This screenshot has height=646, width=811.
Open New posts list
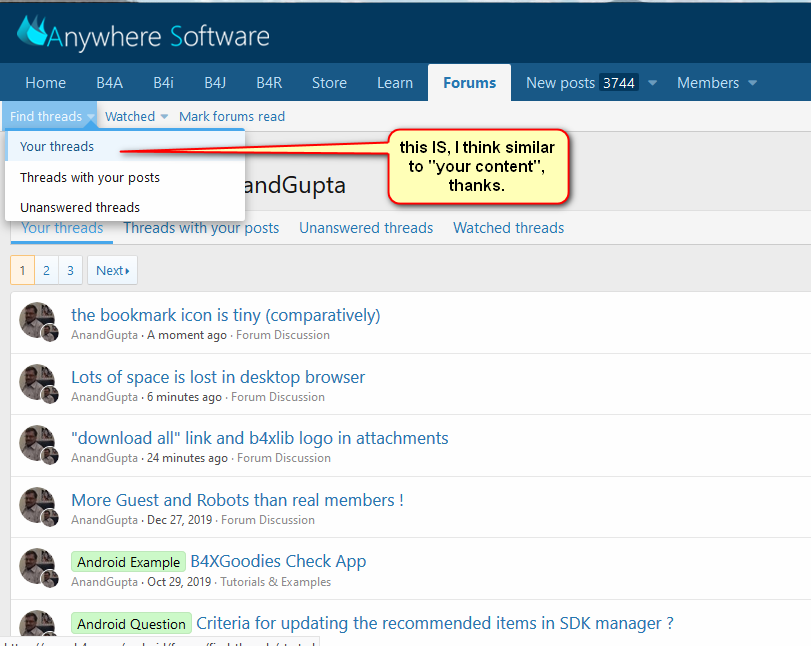pyautogui.click(x=560, y=83)
